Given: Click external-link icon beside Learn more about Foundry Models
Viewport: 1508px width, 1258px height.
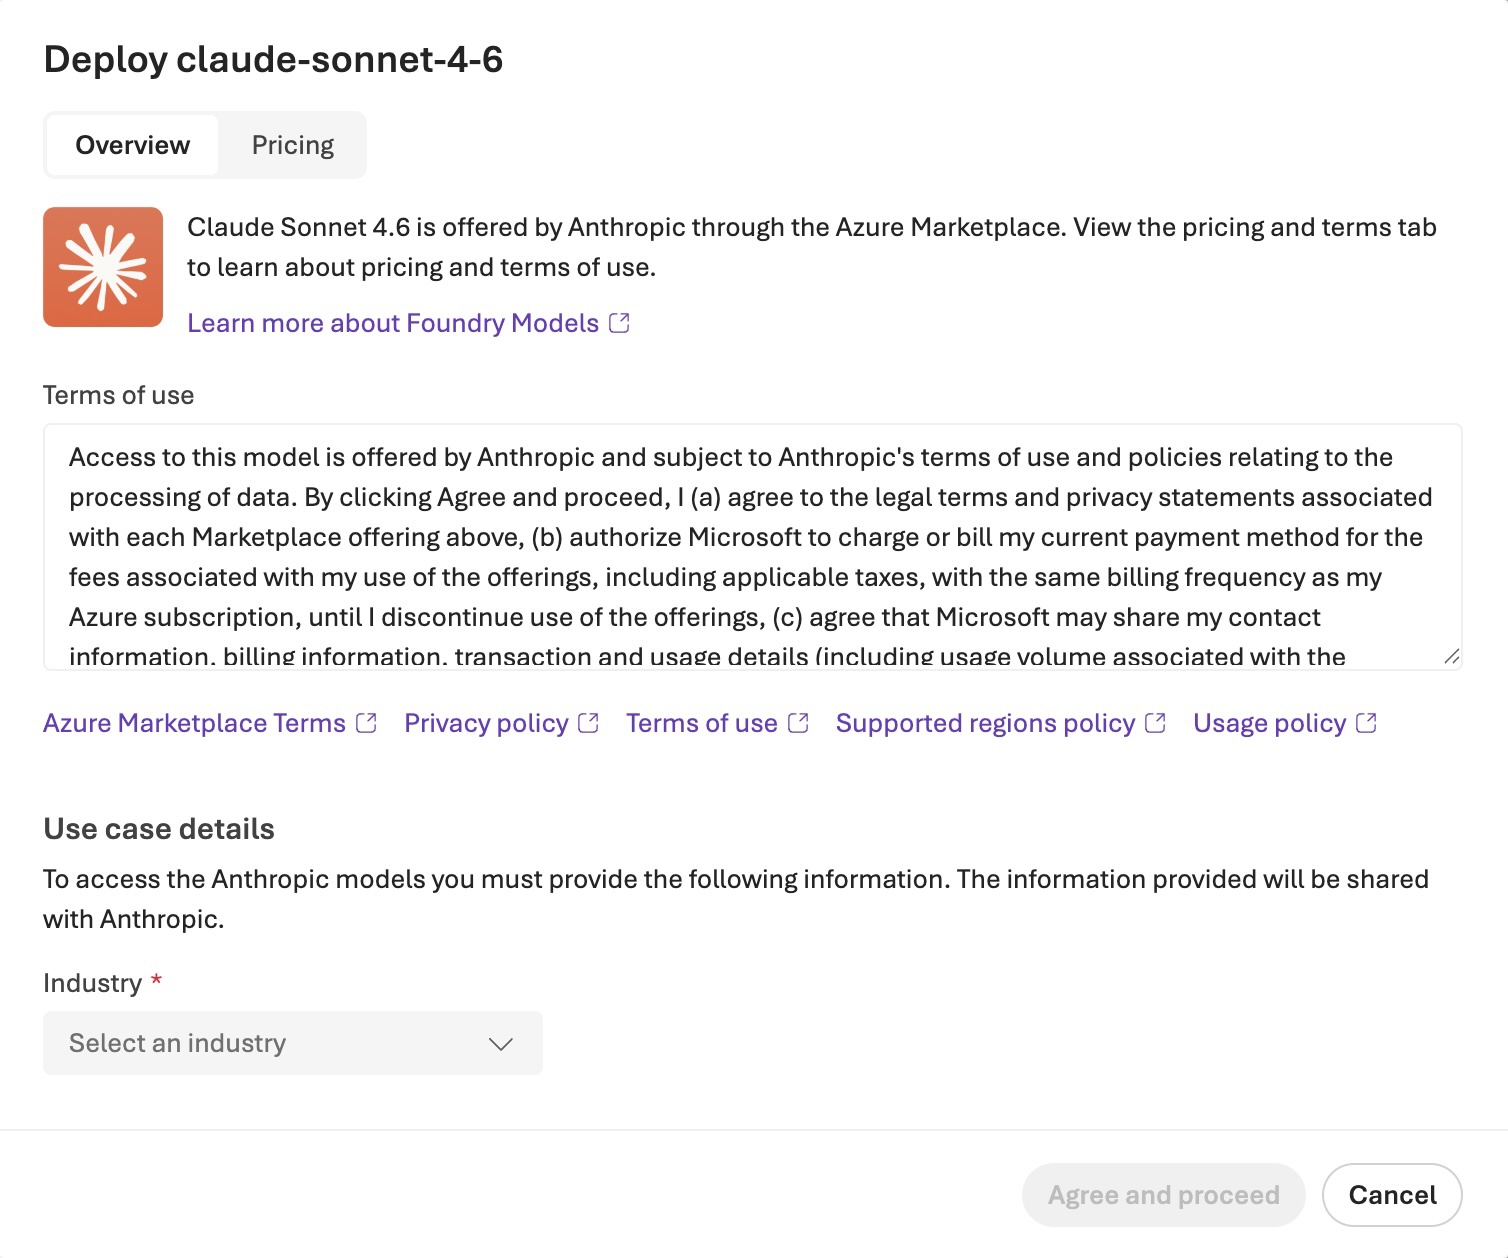Looking at the screenshot, I should pos(619,323).
